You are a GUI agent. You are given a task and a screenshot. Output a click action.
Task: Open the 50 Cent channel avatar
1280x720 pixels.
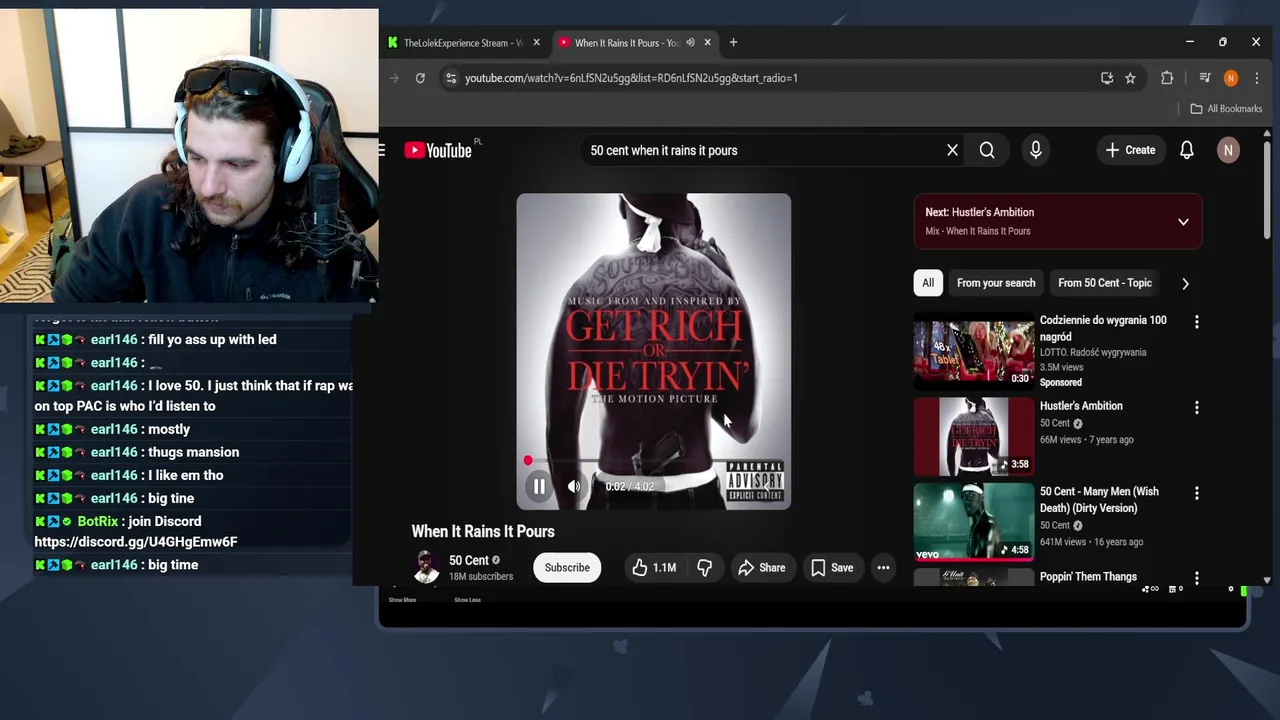pos(427,567)
